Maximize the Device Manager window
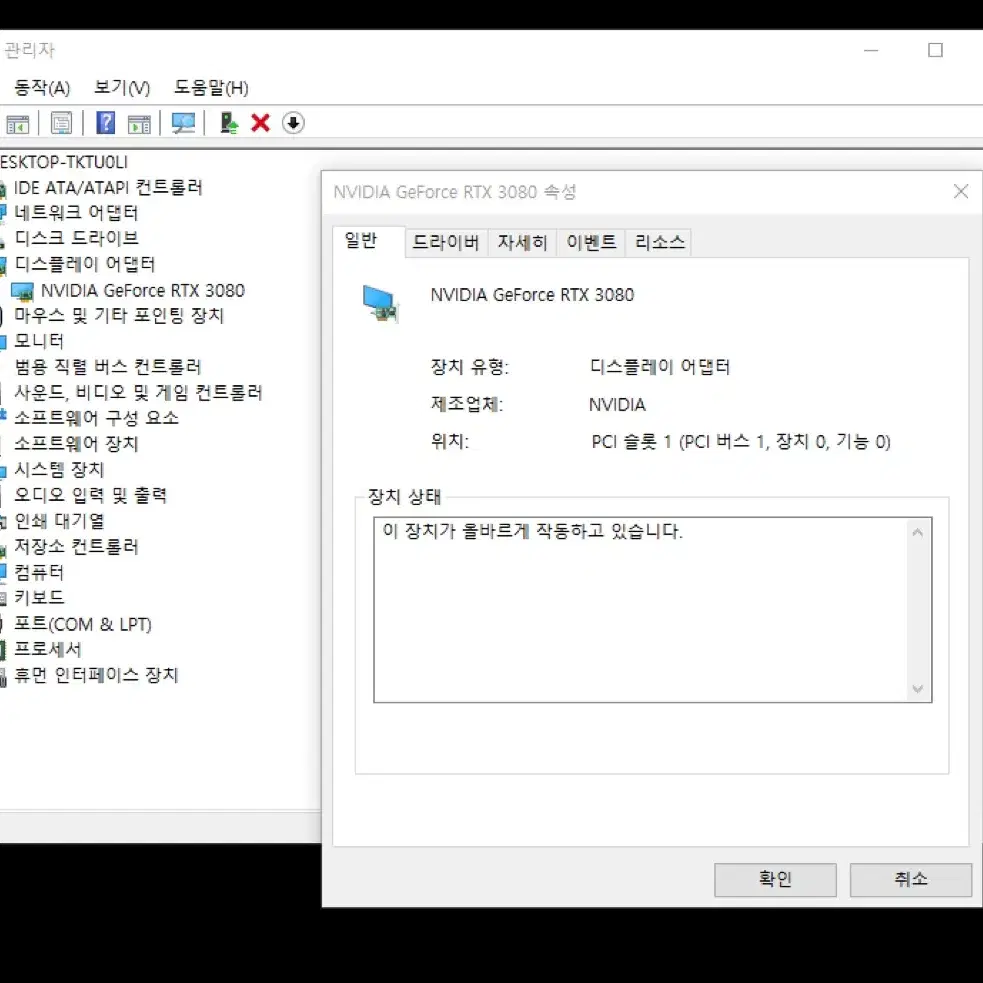This screenshot has height=983, width=983. [935, 50]
